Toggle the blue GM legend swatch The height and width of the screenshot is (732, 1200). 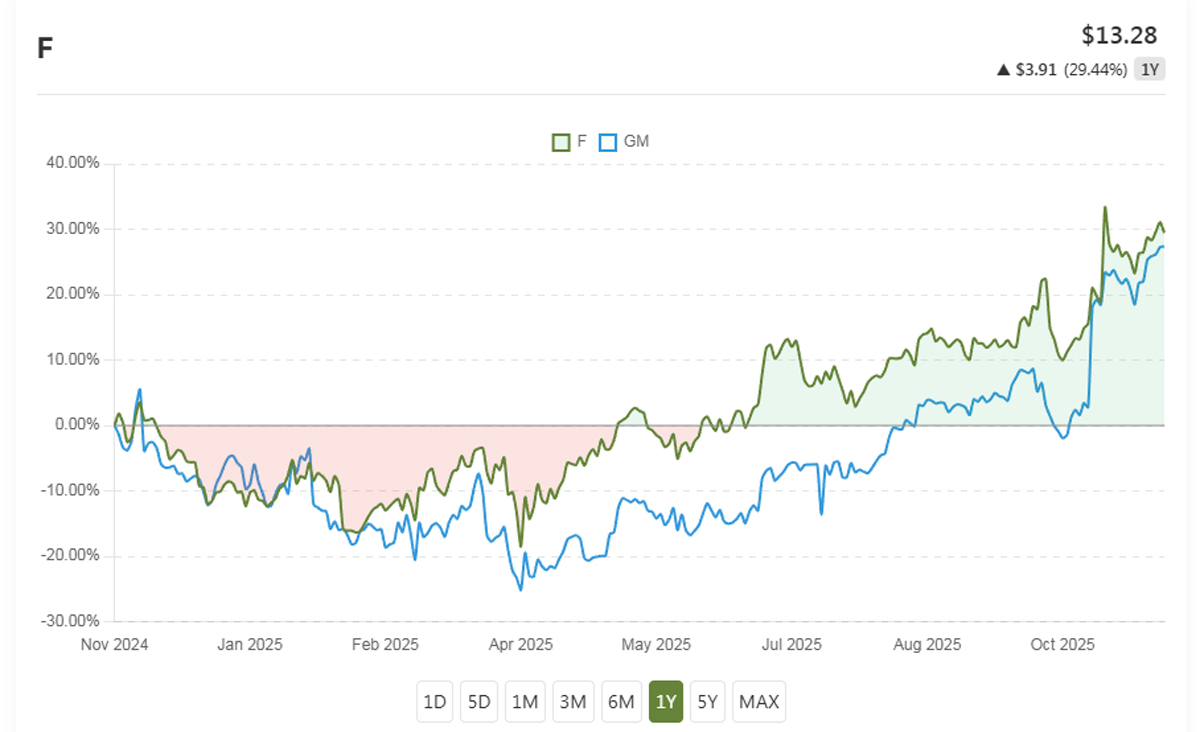pos(607,142)
